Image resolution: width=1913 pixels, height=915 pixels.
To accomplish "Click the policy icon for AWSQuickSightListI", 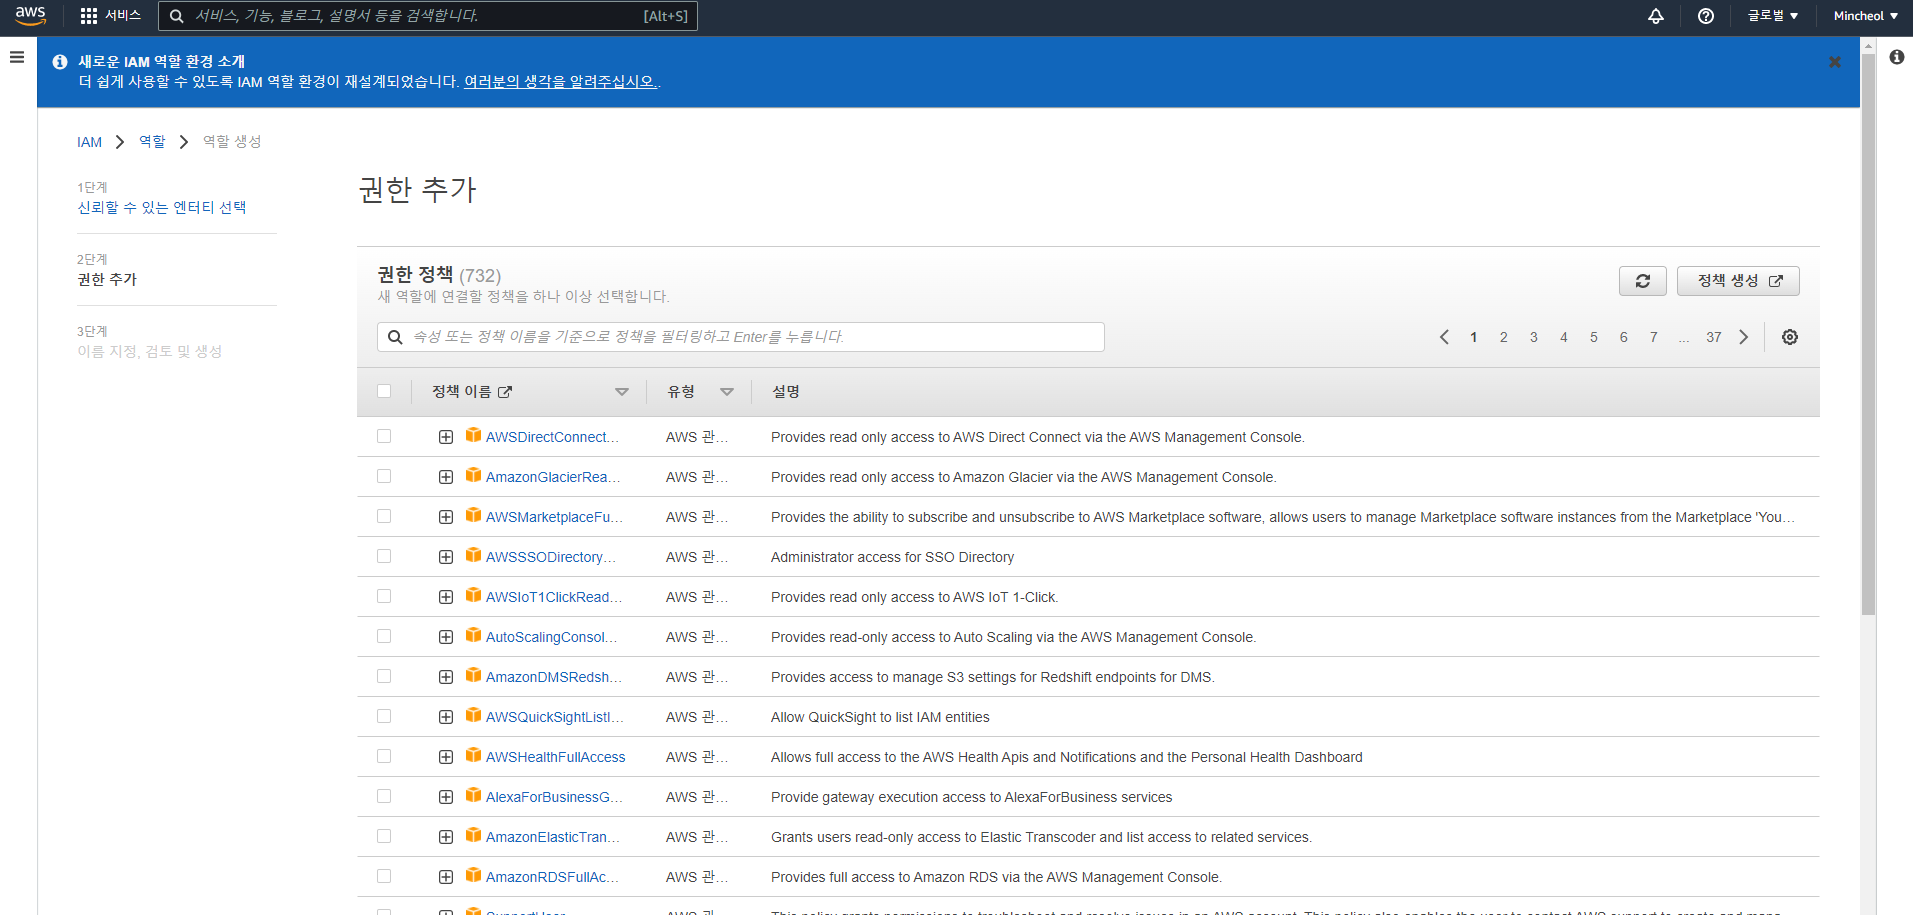I will coord(474,715).
